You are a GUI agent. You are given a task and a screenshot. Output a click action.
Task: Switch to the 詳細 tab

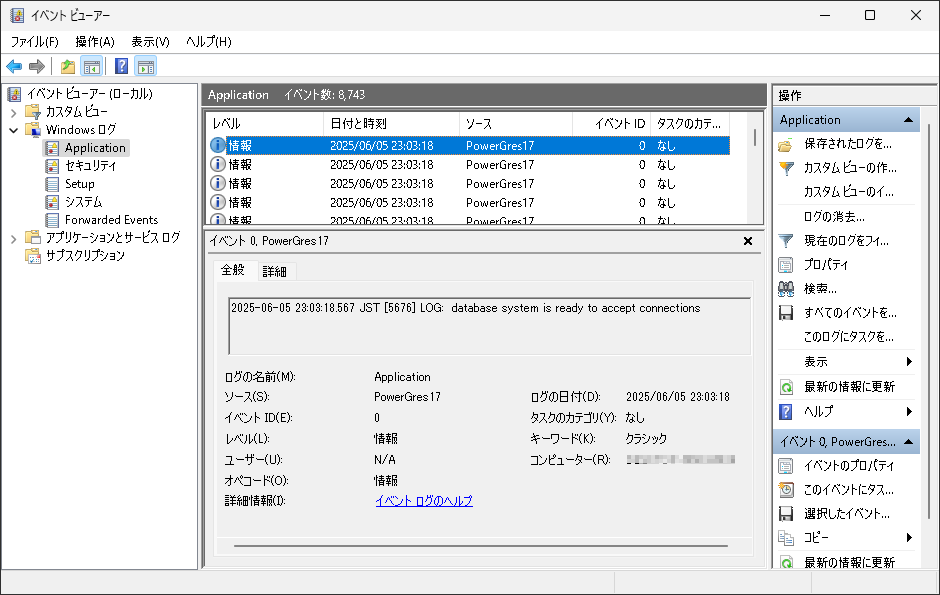point(275,271)
